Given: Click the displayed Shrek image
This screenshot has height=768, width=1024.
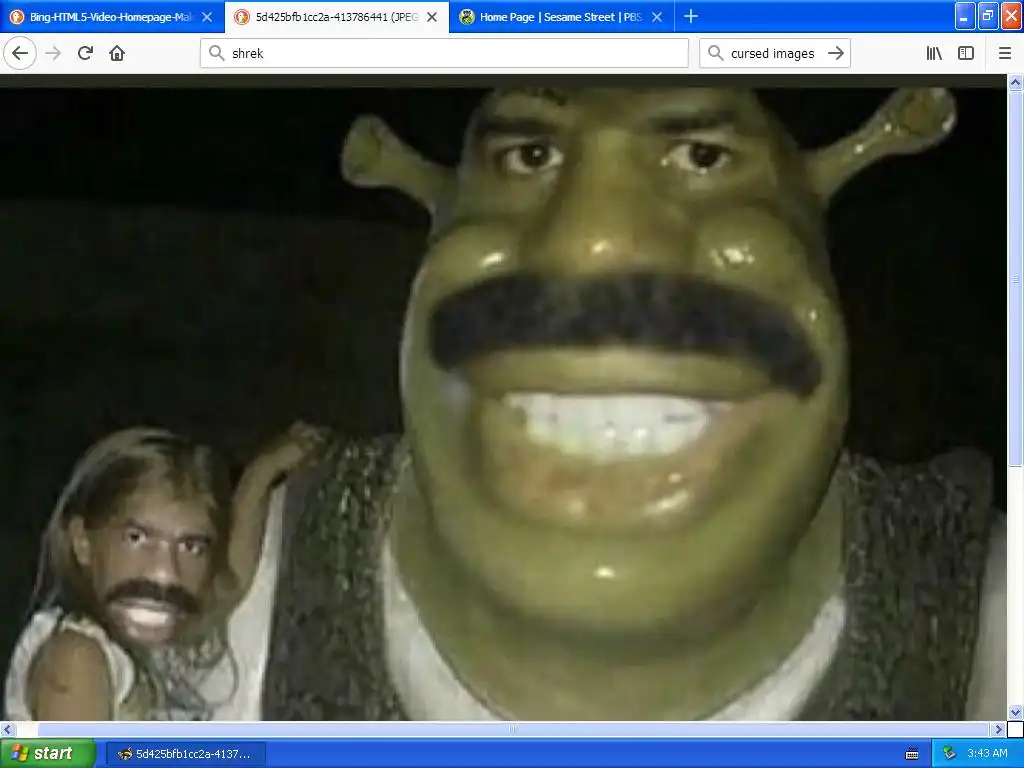Looking at the screenshot, I should coord(503,404).
